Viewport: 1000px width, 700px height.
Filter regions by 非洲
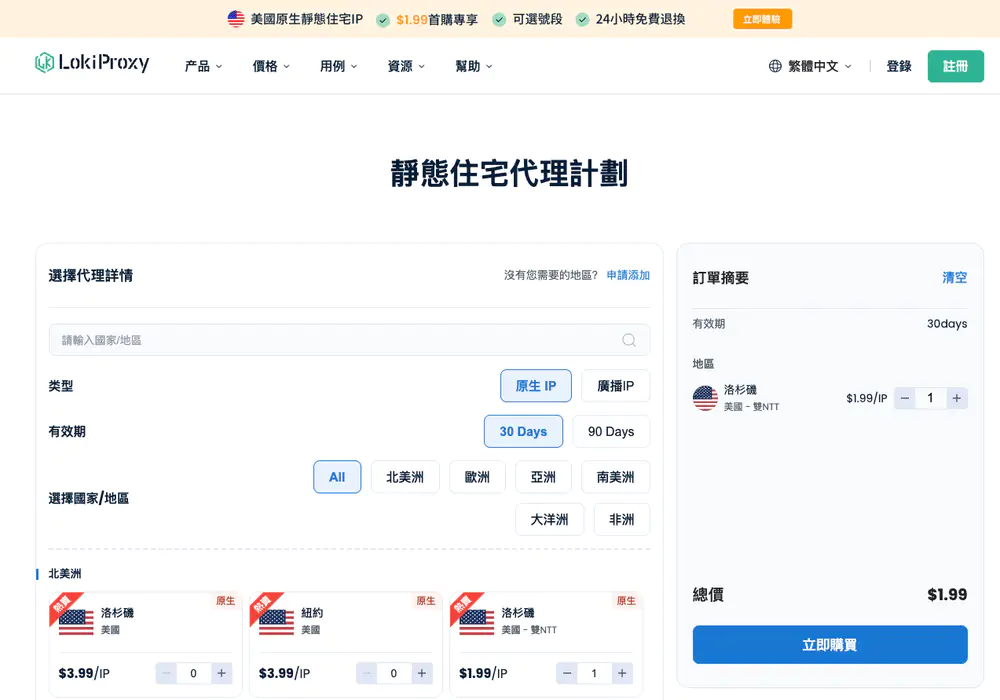pyautogui.click(x=622, y=520)
